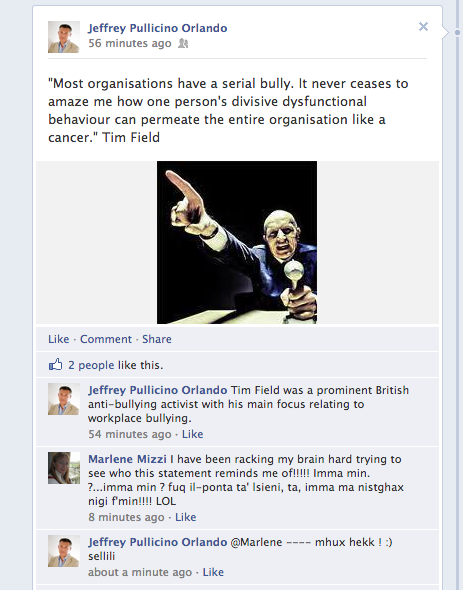Image resolution: width=463 pixels, height=590 pixels.
Task: Like the post
Action: (x=58, y=339)
